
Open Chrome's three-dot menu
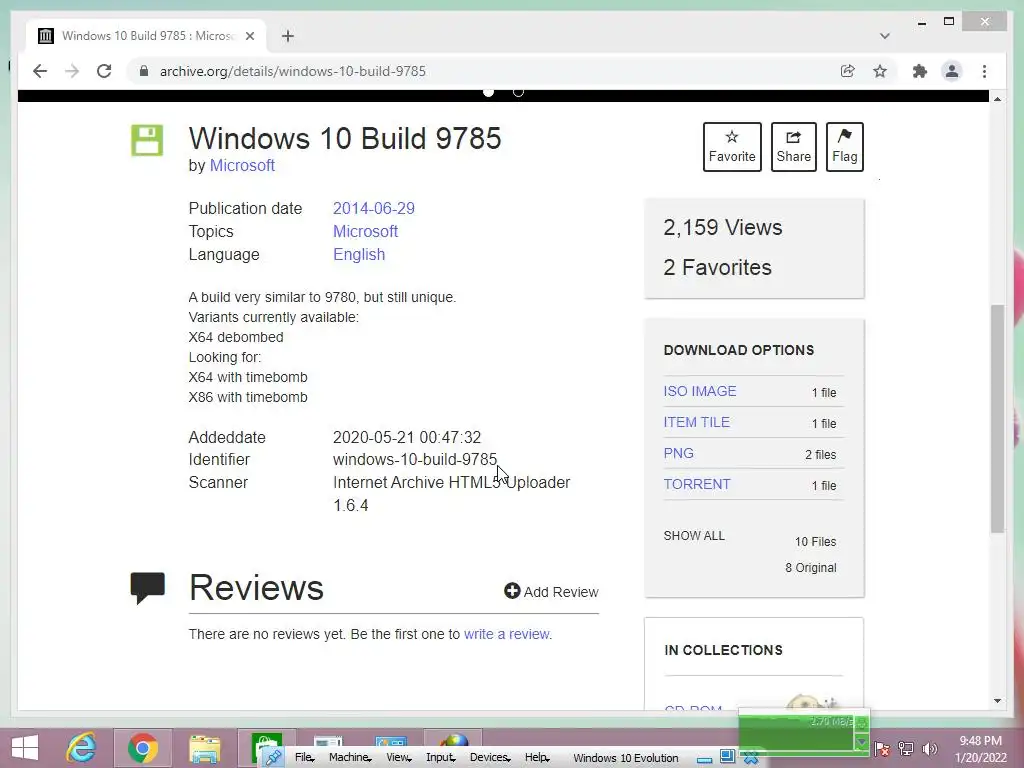point(984,71)
